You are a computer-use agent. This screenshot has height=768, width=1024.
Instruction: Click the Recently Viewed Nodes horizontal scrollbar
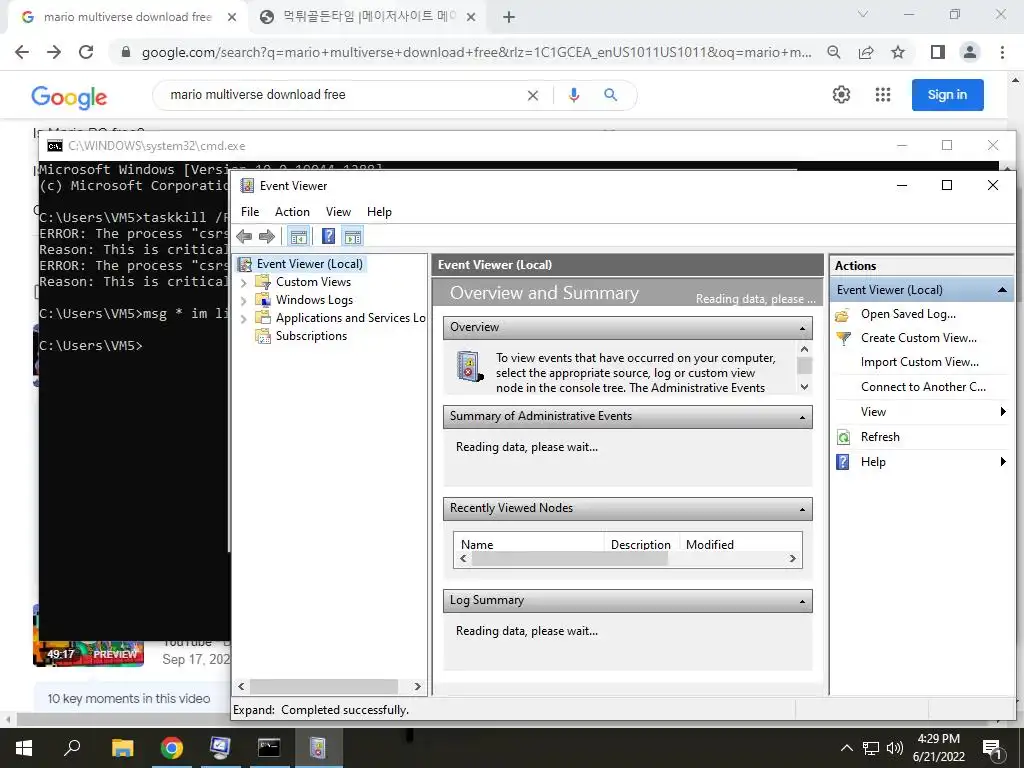569,559
